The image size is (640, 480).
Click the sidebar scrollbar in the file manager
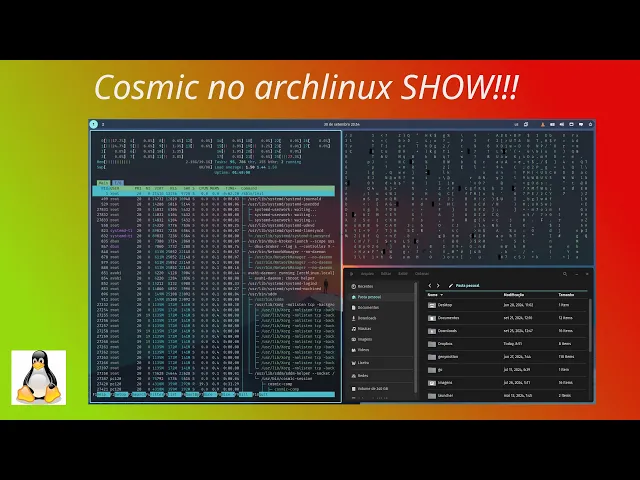(416, 338)
